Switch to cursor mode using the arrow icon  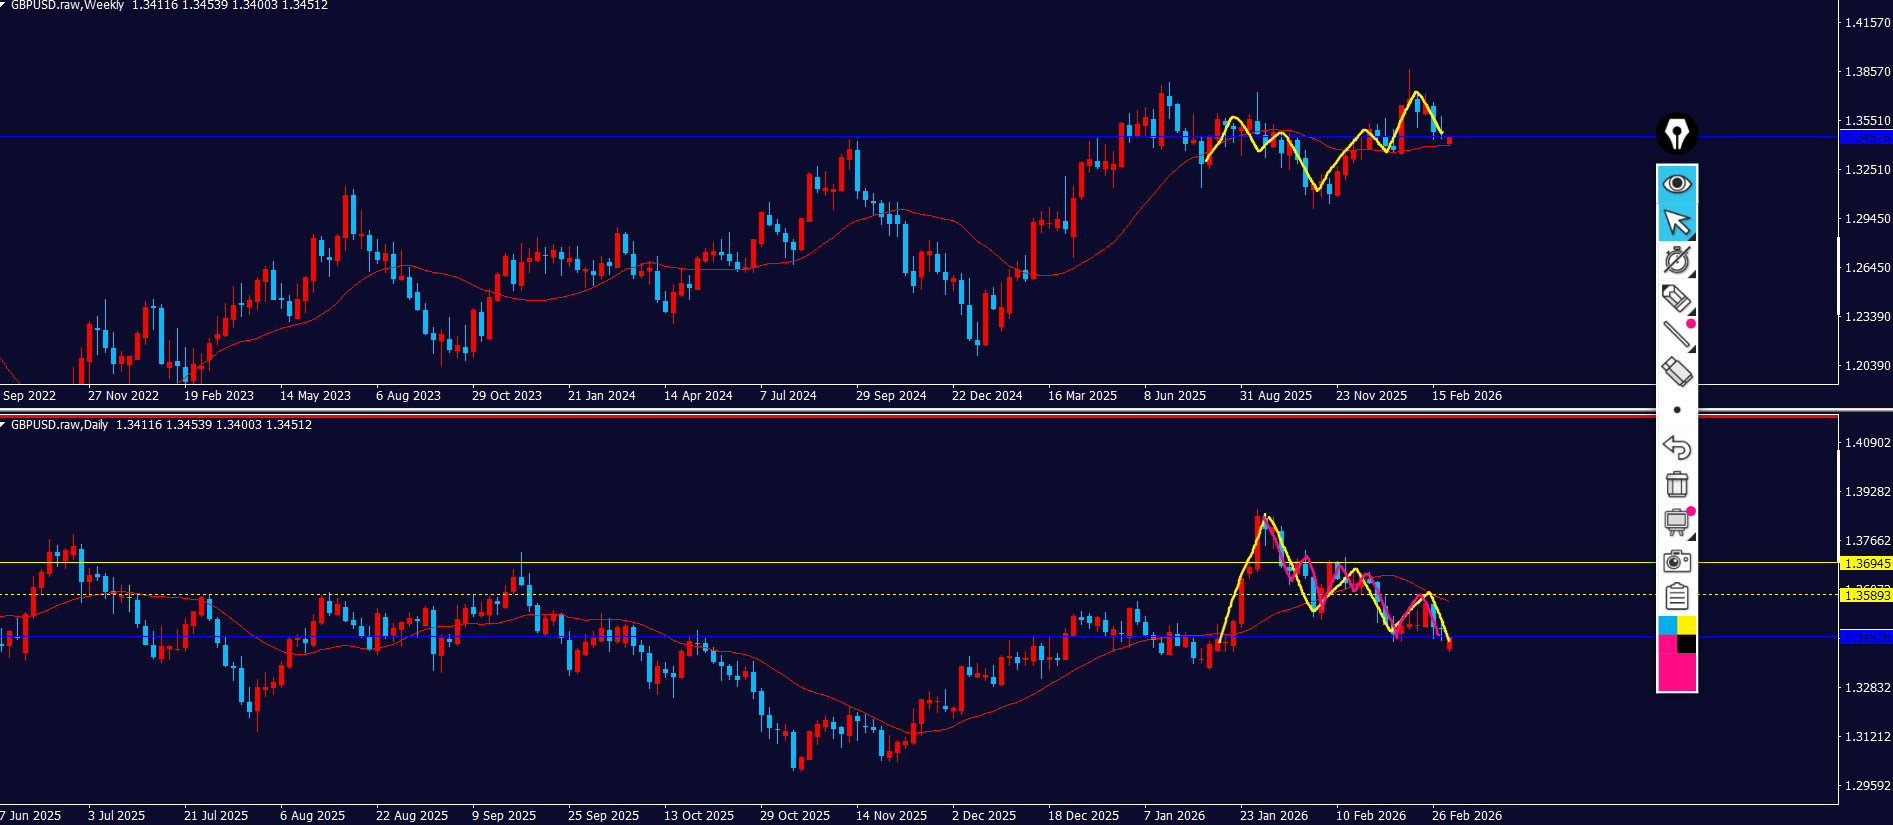tap(1677, 222)
